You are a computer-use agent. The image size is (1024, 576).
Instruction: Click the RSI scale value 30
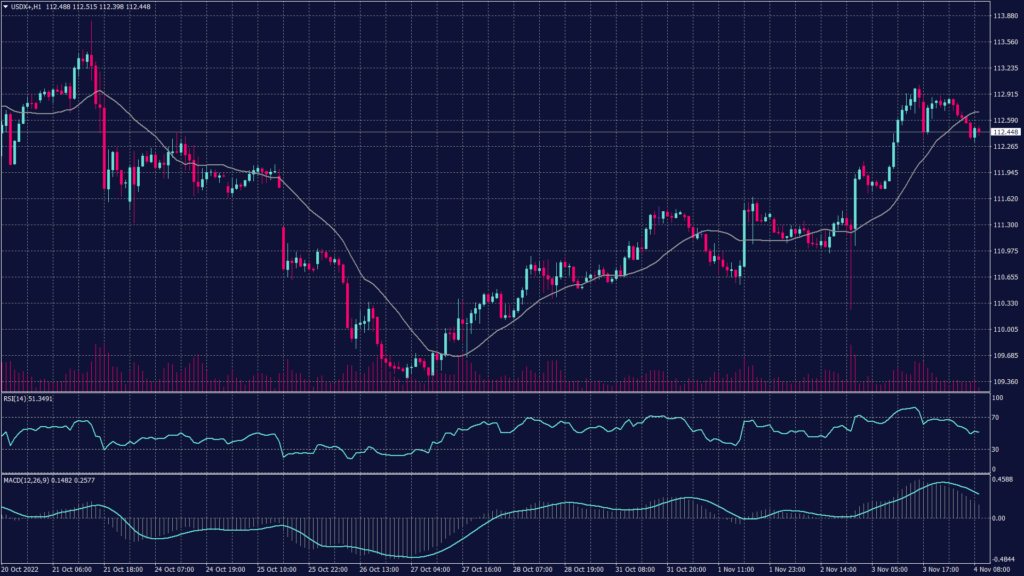pos(995,449)
